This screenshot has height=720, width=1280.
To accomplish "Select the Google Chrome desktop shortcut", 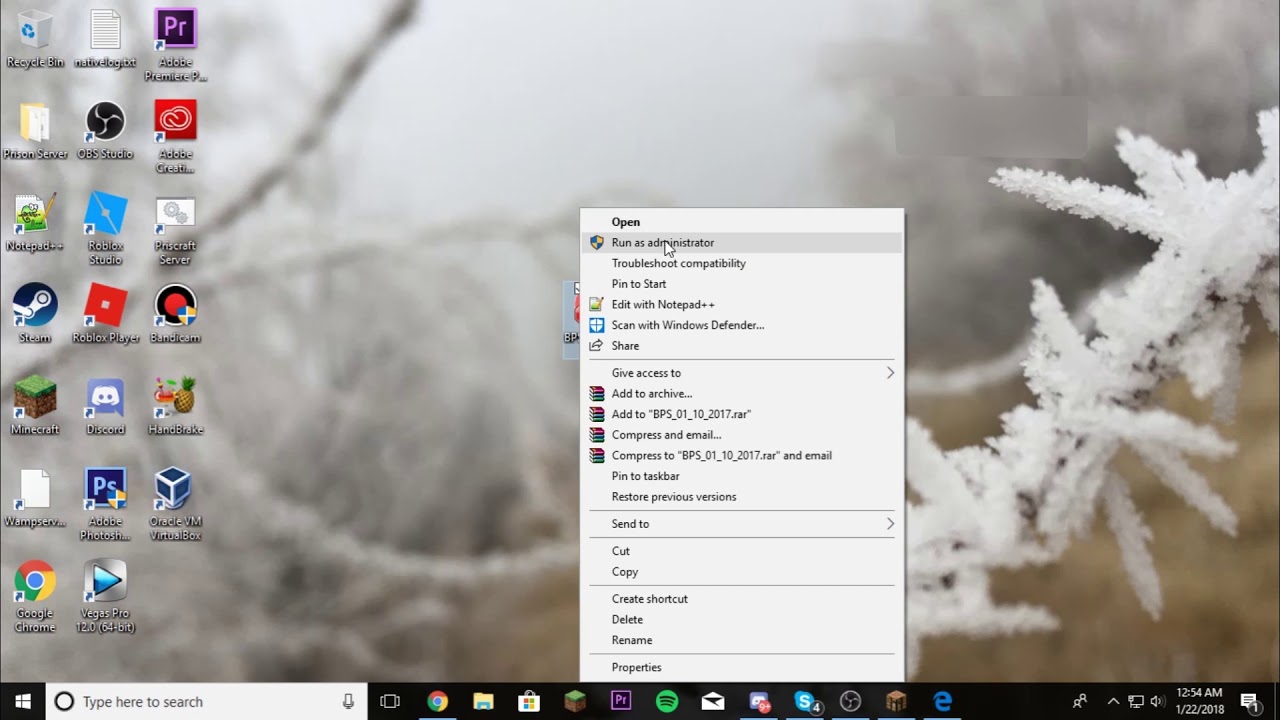I will pyautogui.click(x=35, y=596).
